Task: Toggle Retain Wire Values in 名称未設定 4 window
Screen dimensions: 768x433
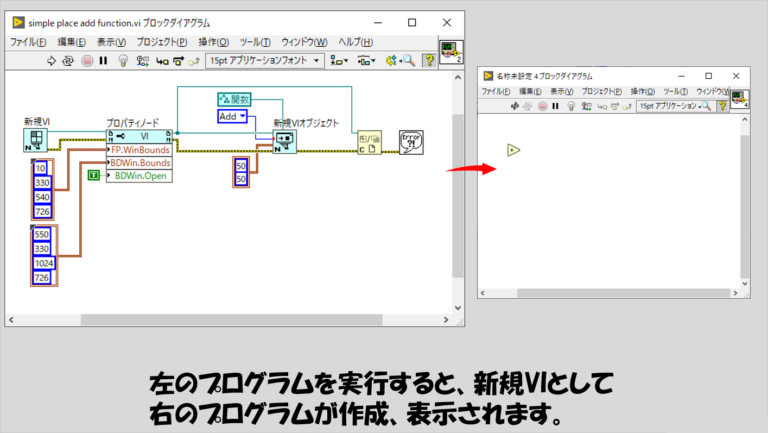Action: (586, 106)
